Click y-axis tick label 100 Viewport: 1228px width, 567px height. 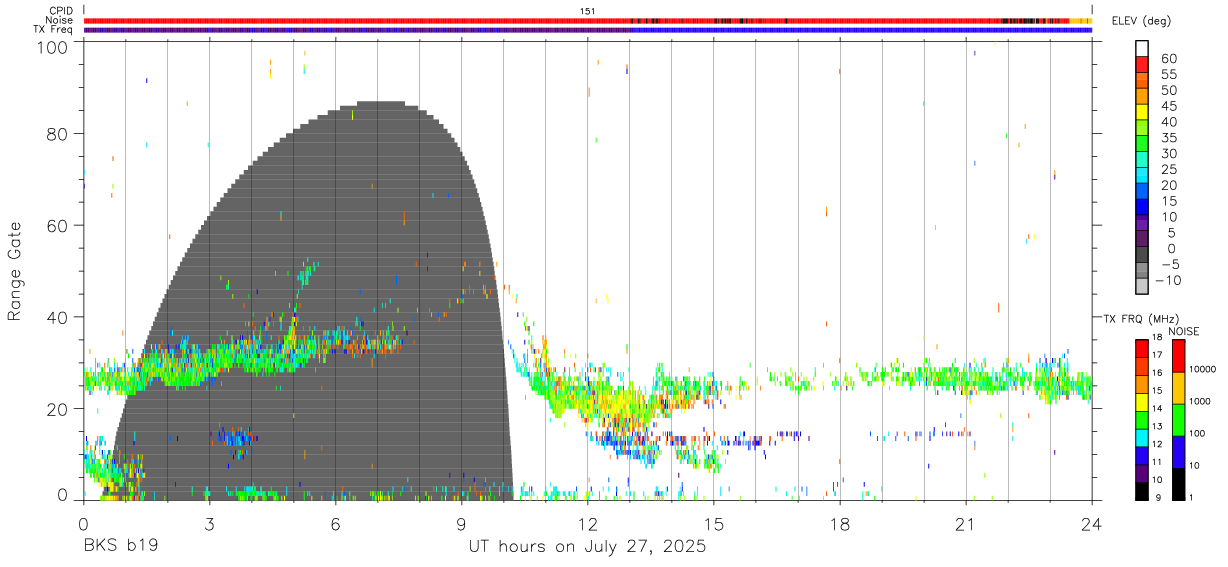(54, 46)
